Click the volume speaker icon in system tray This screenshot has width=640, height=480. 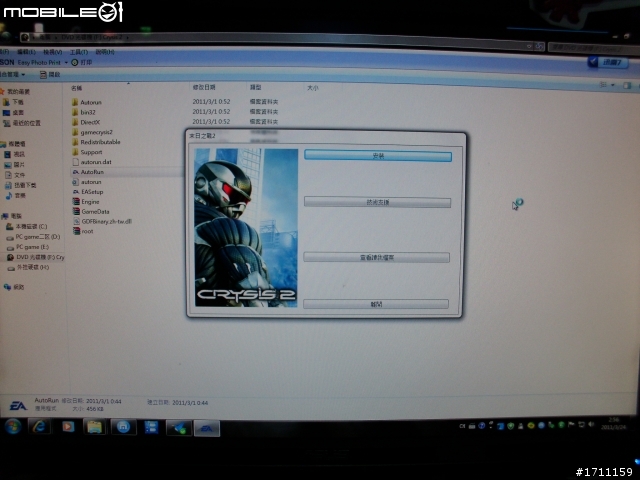click(x=591, y=425)
